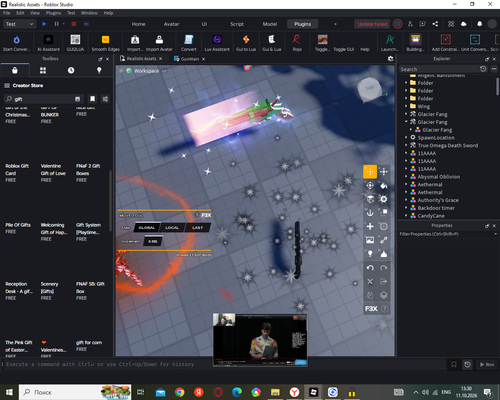Collapse the expanded Glacier Fang tool
The width and height of the screenshot is (500, 400).
click(x=406, y=122)
